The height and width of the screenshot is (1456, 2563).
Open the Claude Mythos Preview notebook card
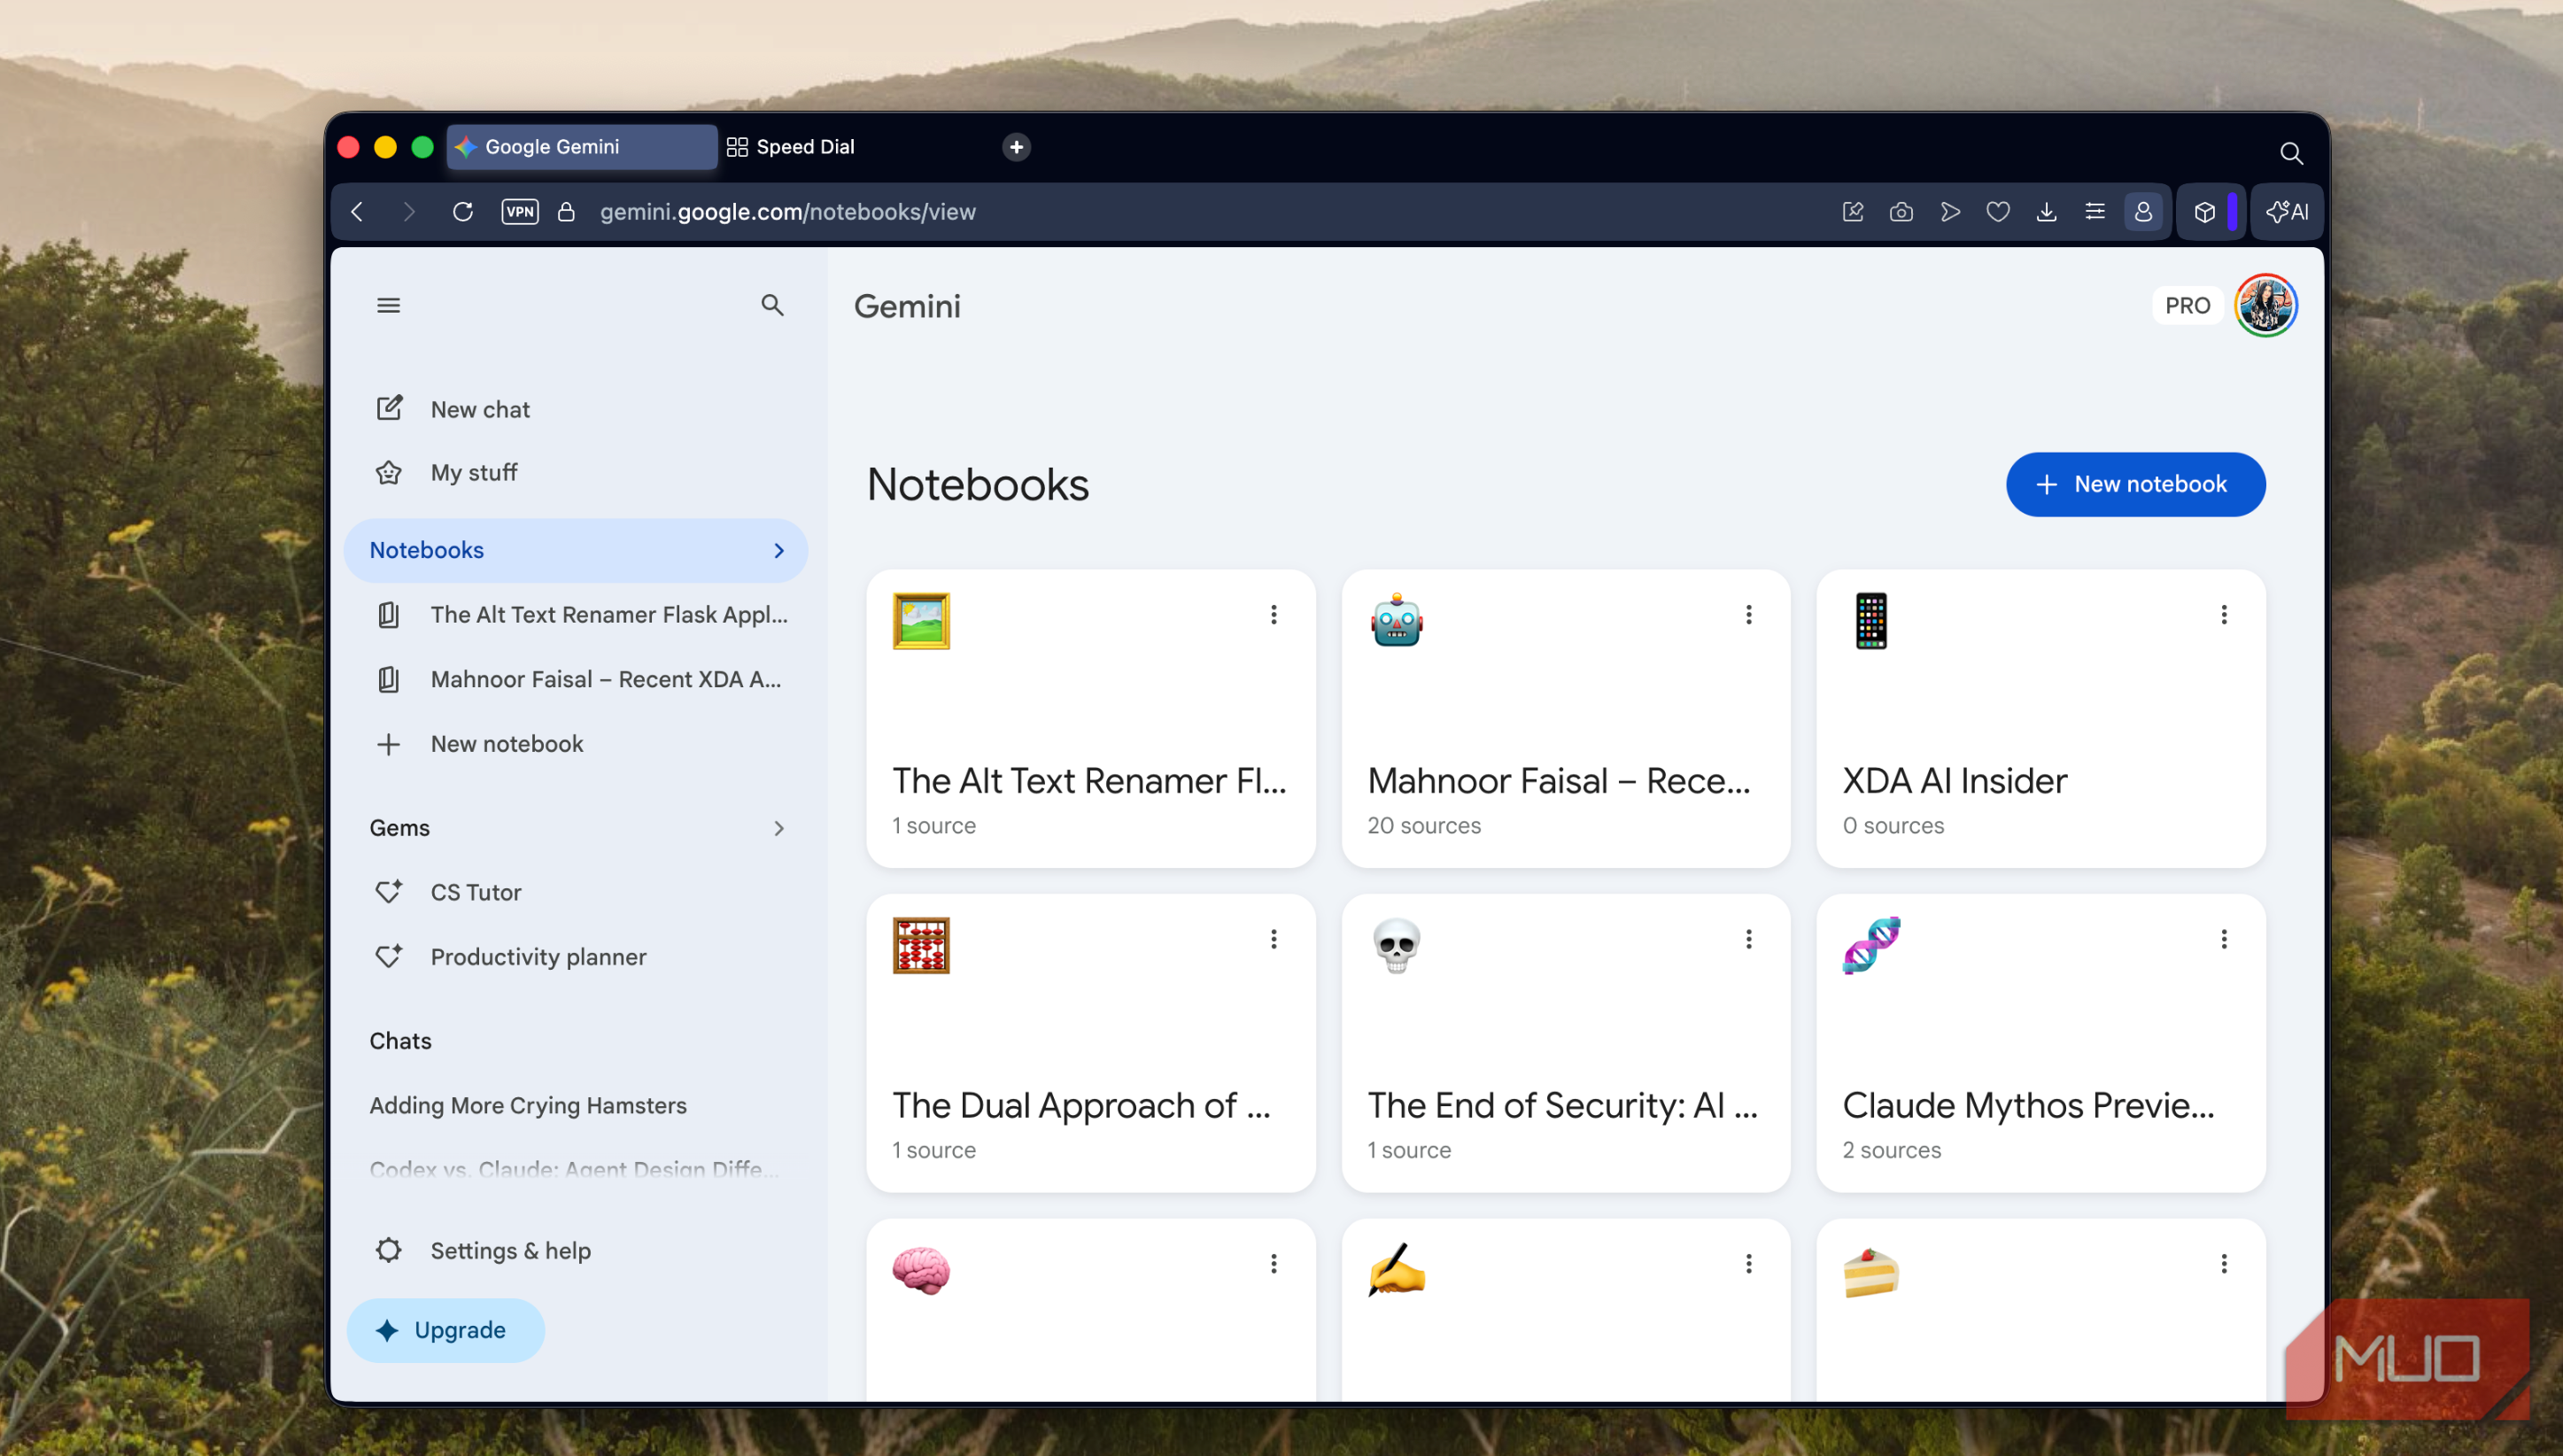(2041, 1043)
